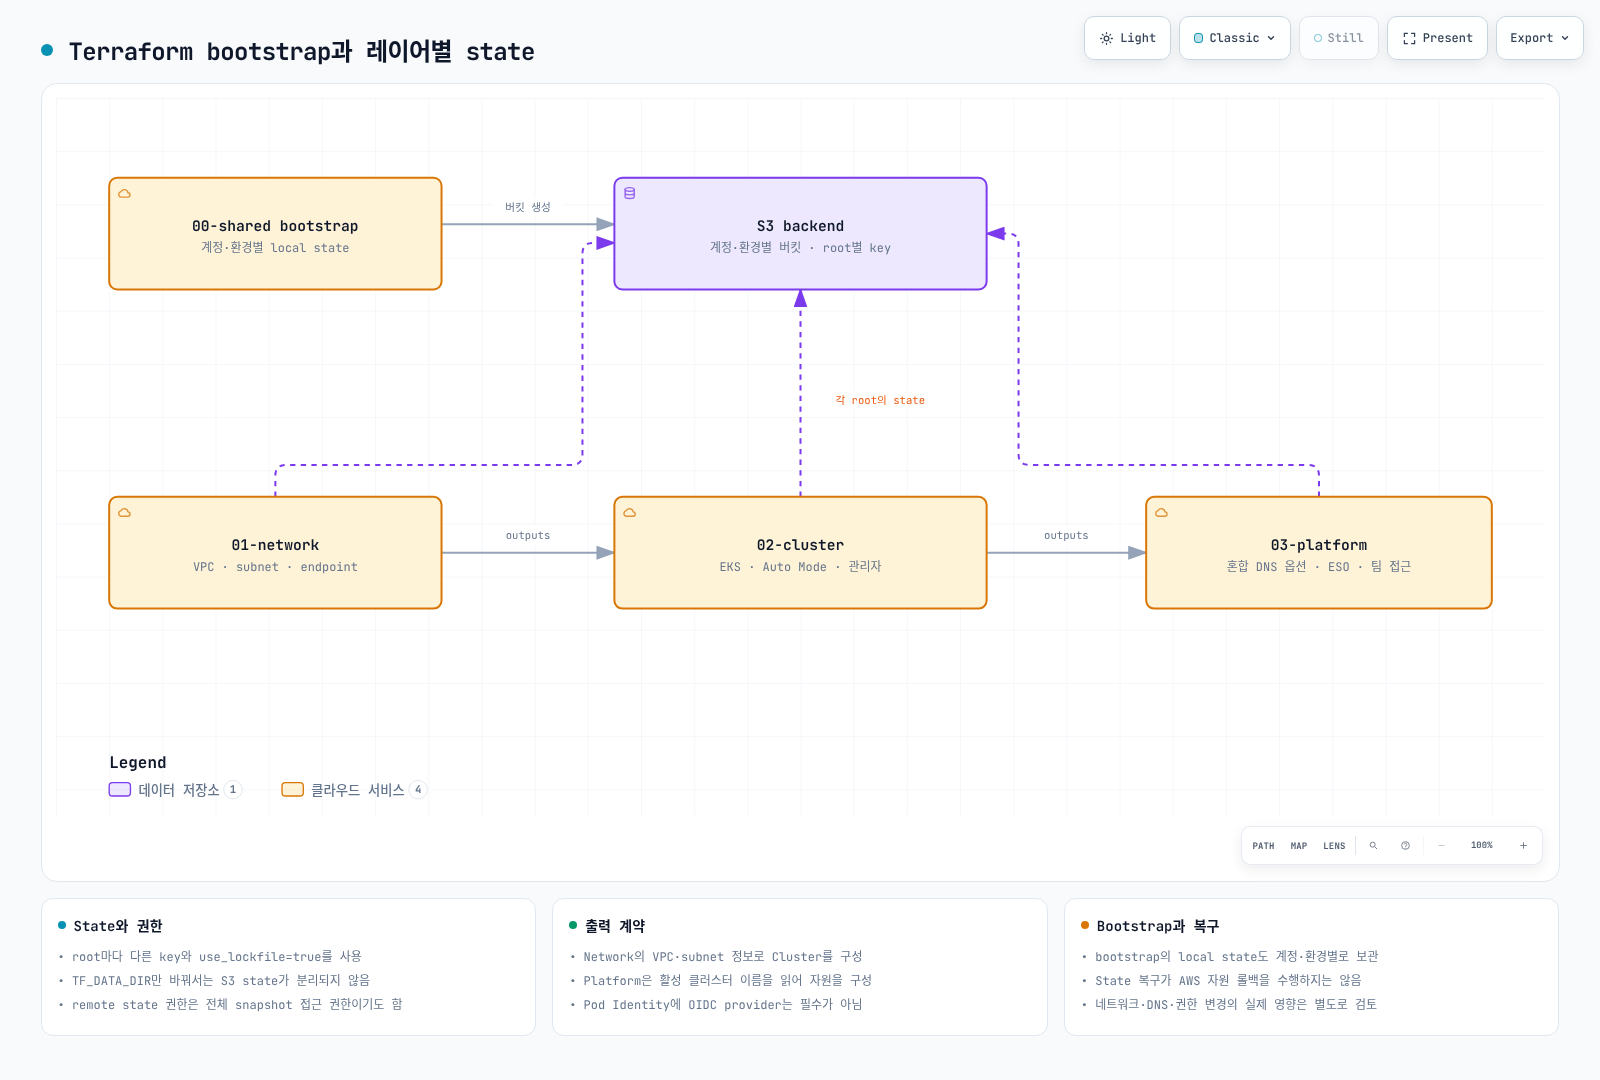Click the cloud icon on 03-platform node

tap(1161, 513)
